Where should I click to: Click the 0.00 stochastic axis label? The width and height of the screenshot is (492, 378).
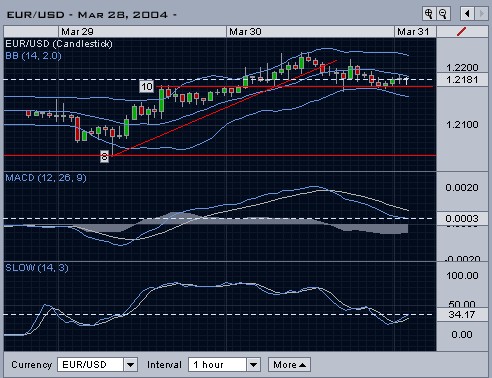(x=462, y=334)
